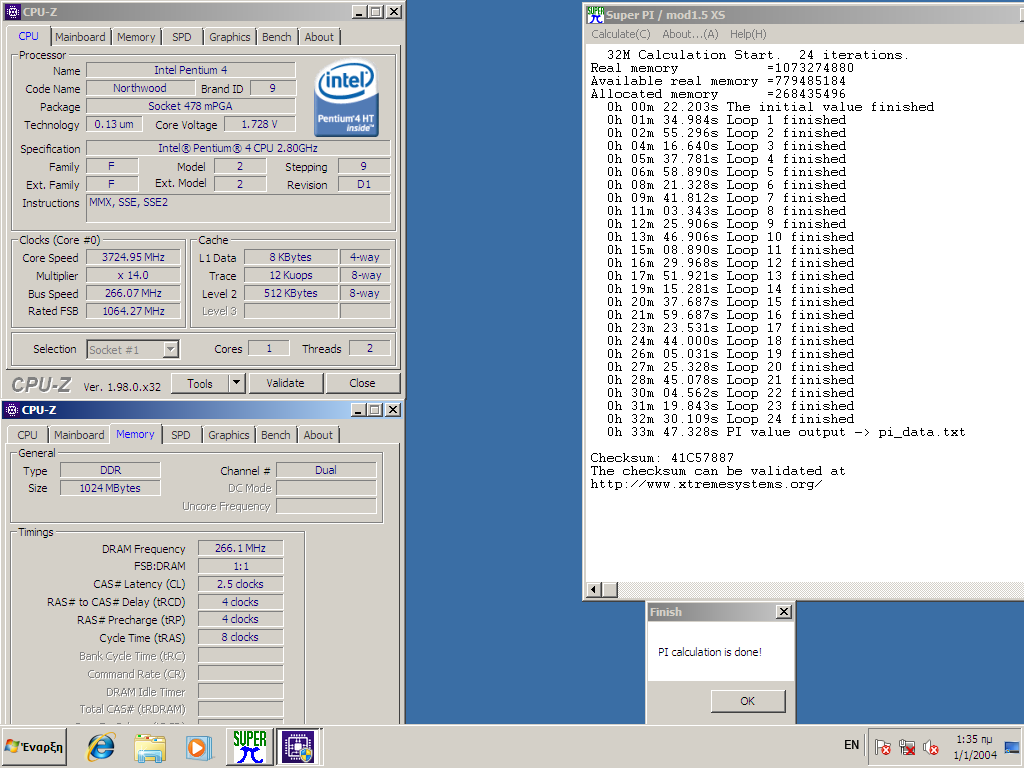Switch to CPU tab in lower CPU-Z

click(27, 435)
